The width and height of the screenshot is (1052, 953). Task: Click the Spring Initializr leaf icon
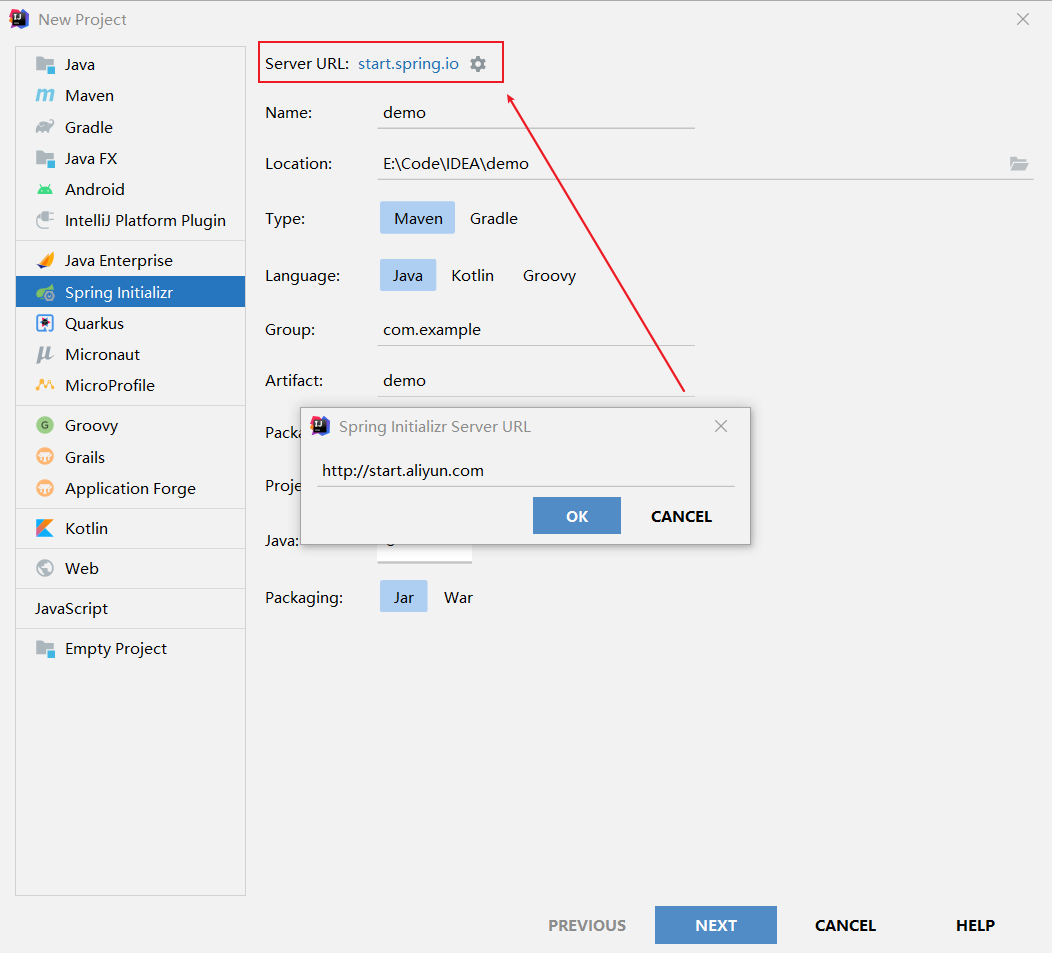click(45, 293)
